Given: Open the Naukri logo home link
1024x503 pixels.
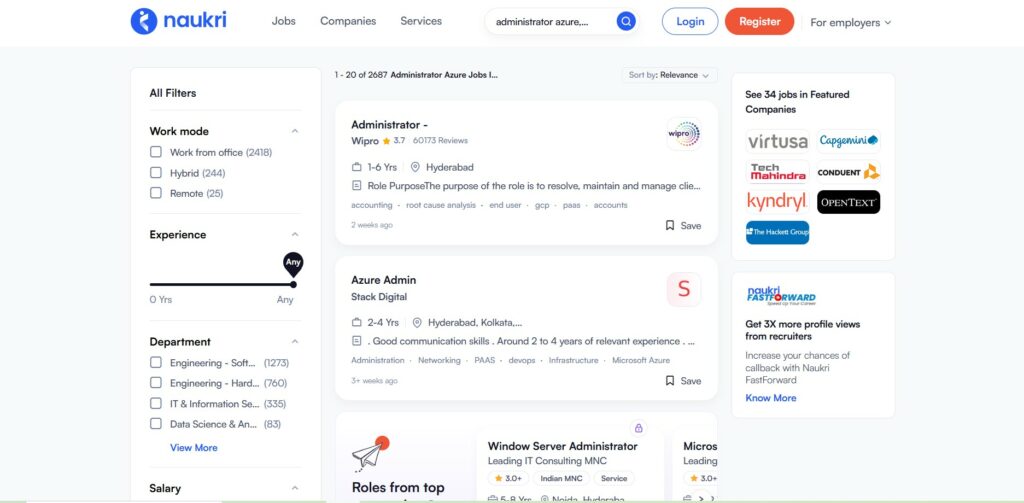Looking at the screenshot, I should 178,21.
